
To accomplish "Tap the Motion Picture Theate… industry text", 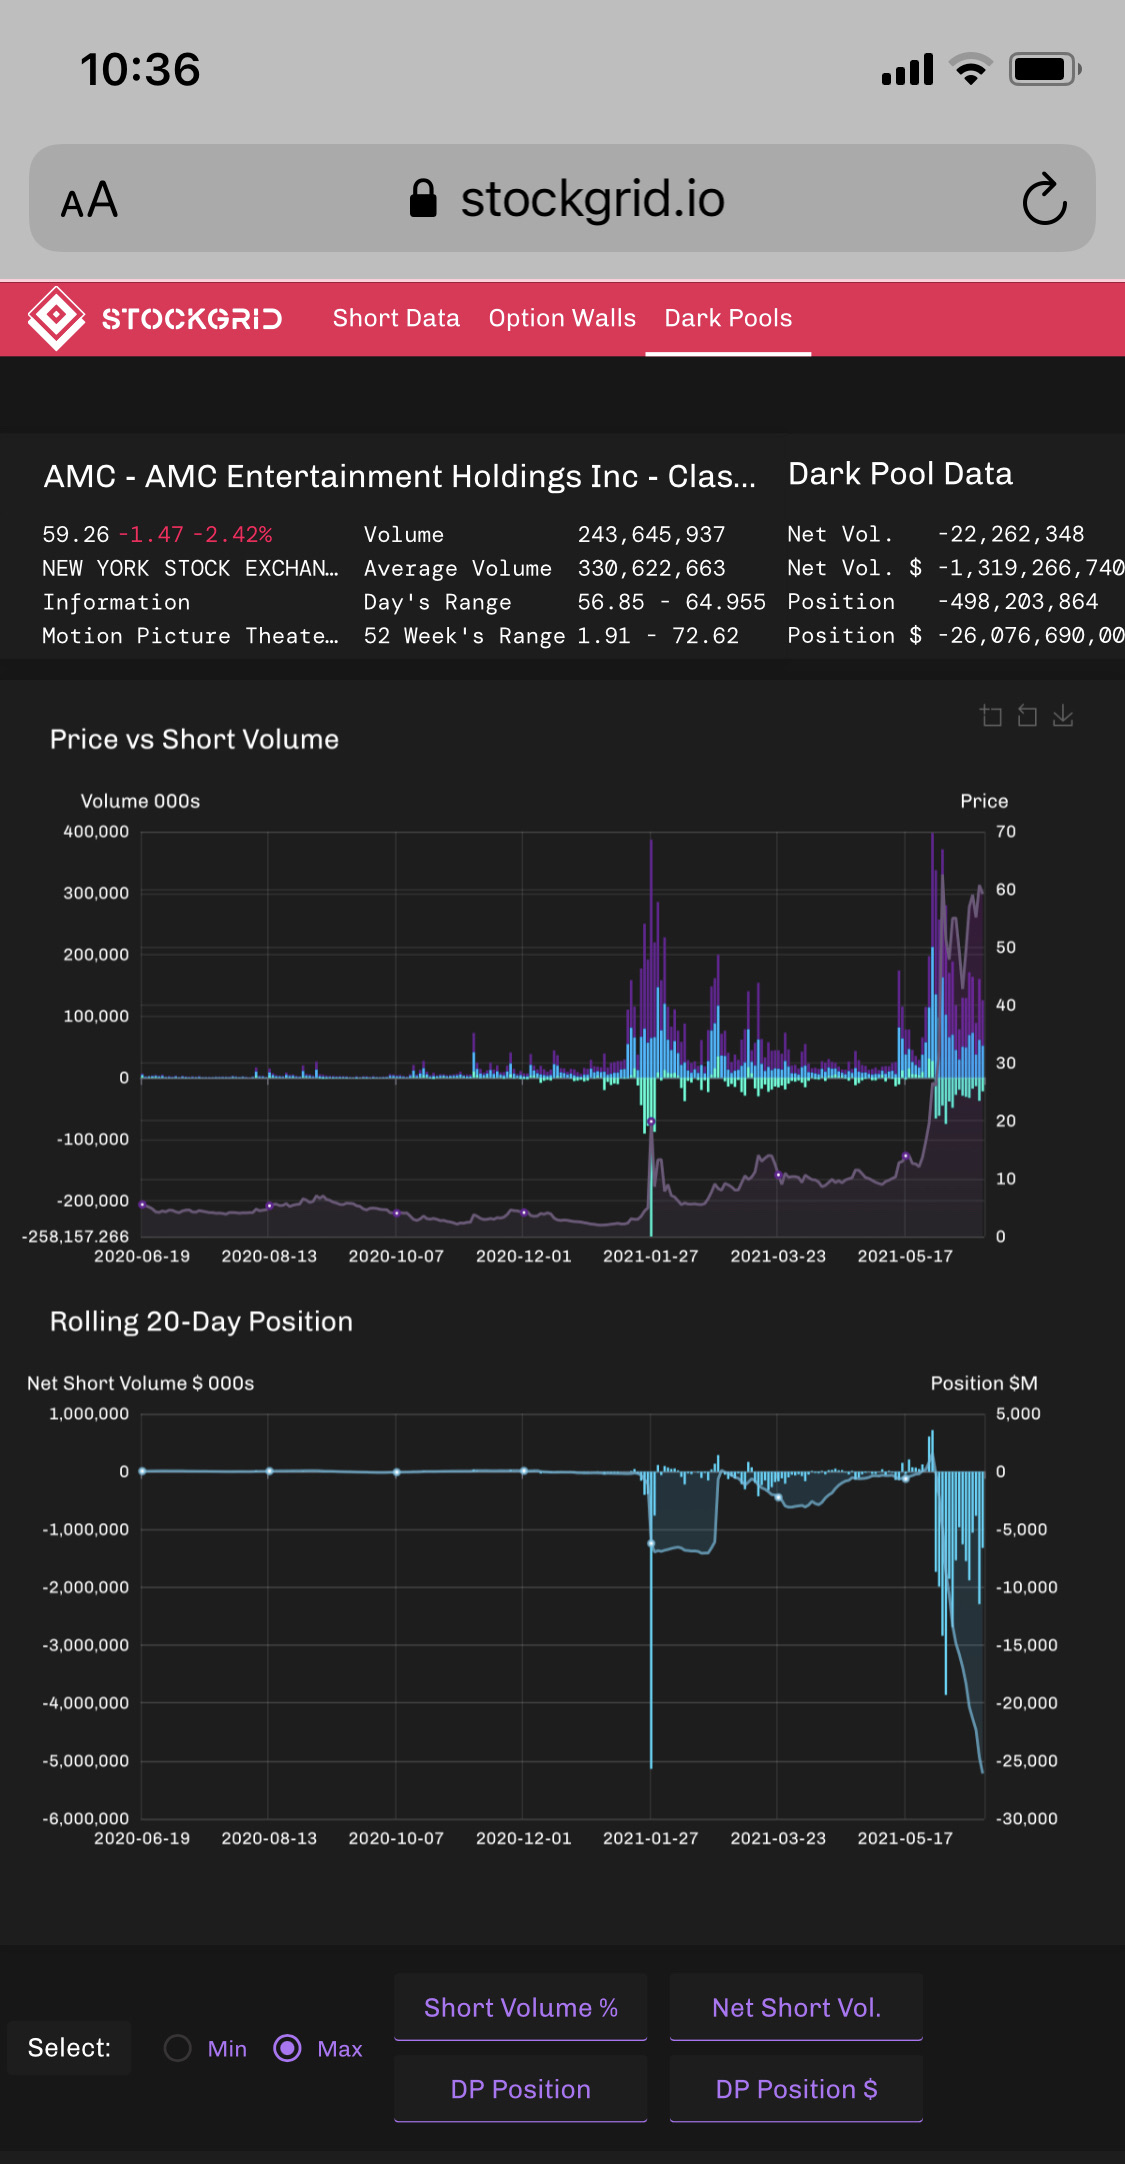I will [x=190, y=636].
